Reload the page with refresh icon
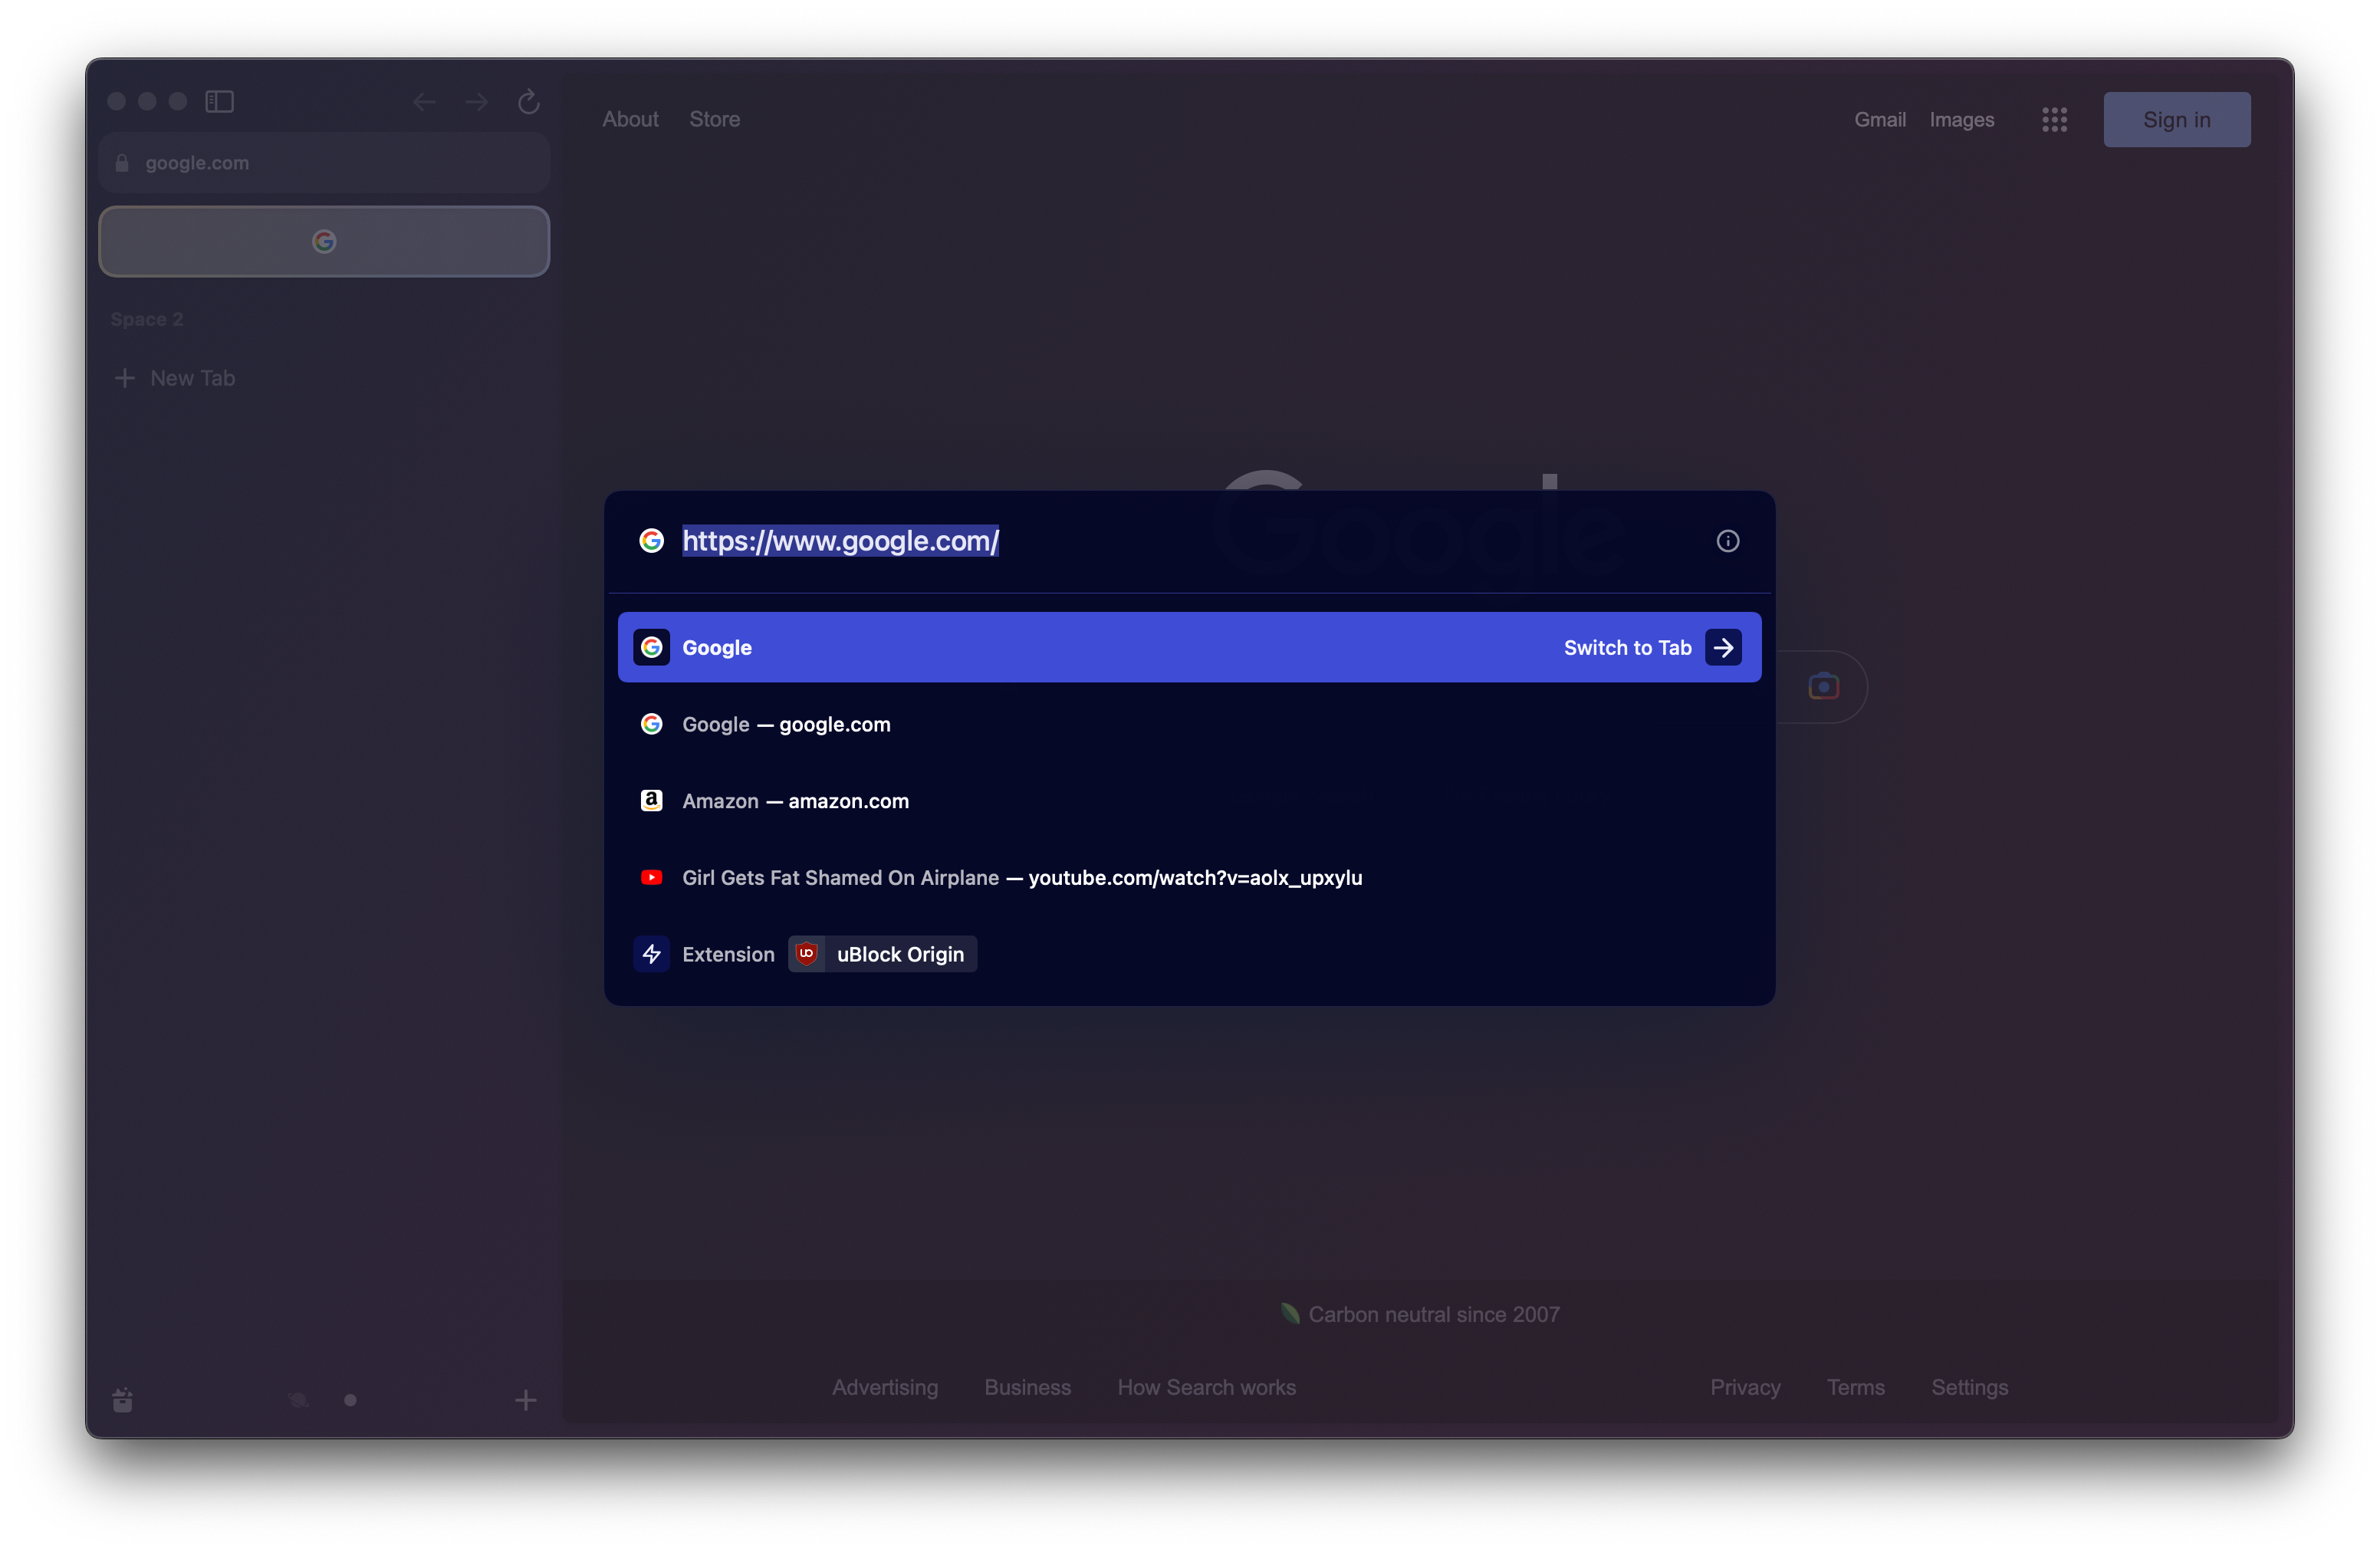Screen dimensions: 2380x1552 pyautogui.click(x=529, y=102)
